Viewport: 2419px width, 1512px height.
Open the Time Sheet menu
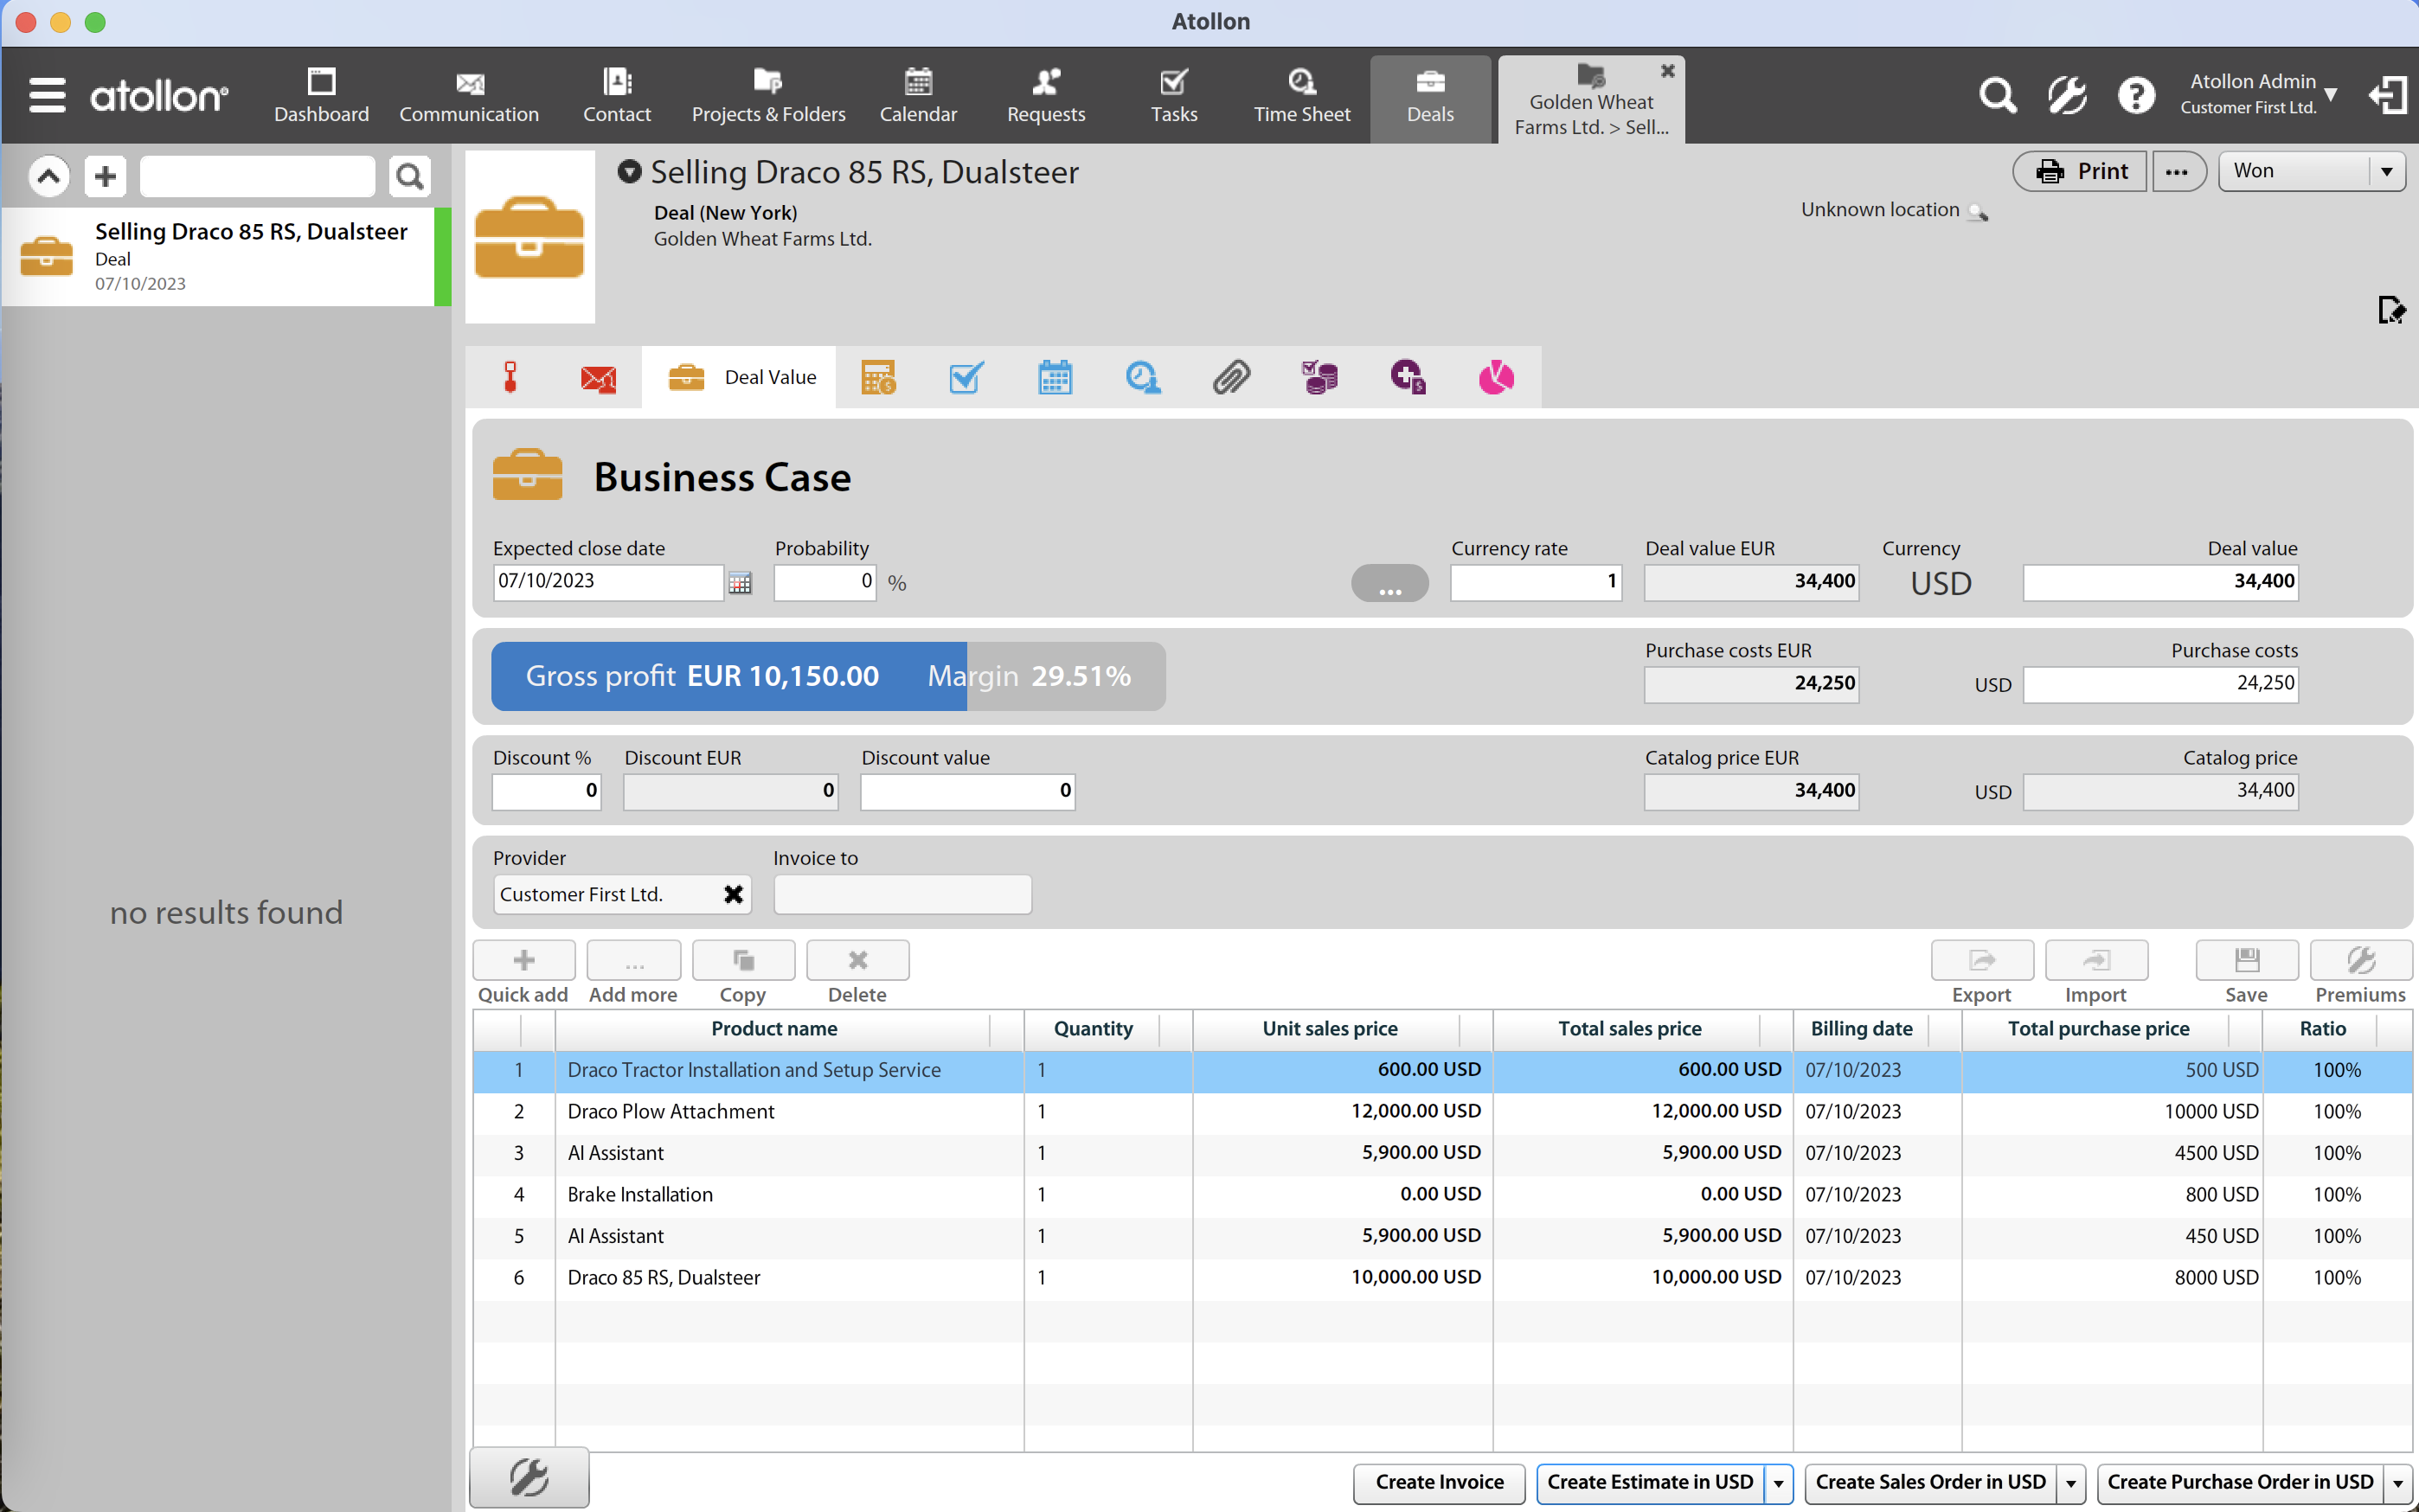1301,96
